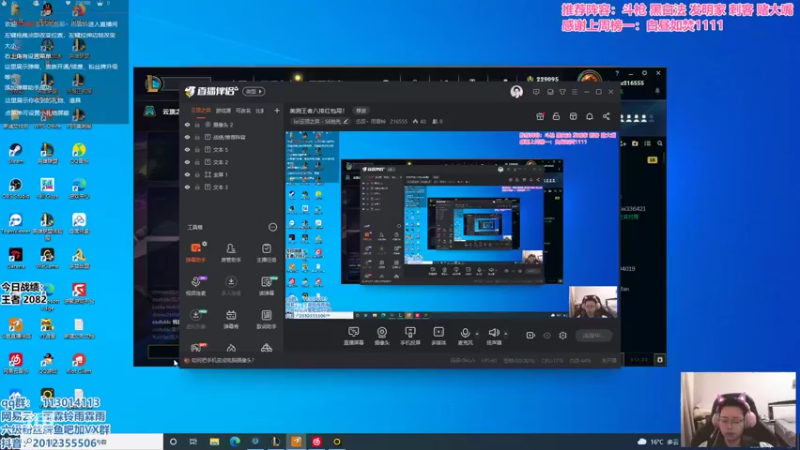This screenshot has height=450, width=800.
Task: Open the weather widget in the taskbar
Action: 658,442
